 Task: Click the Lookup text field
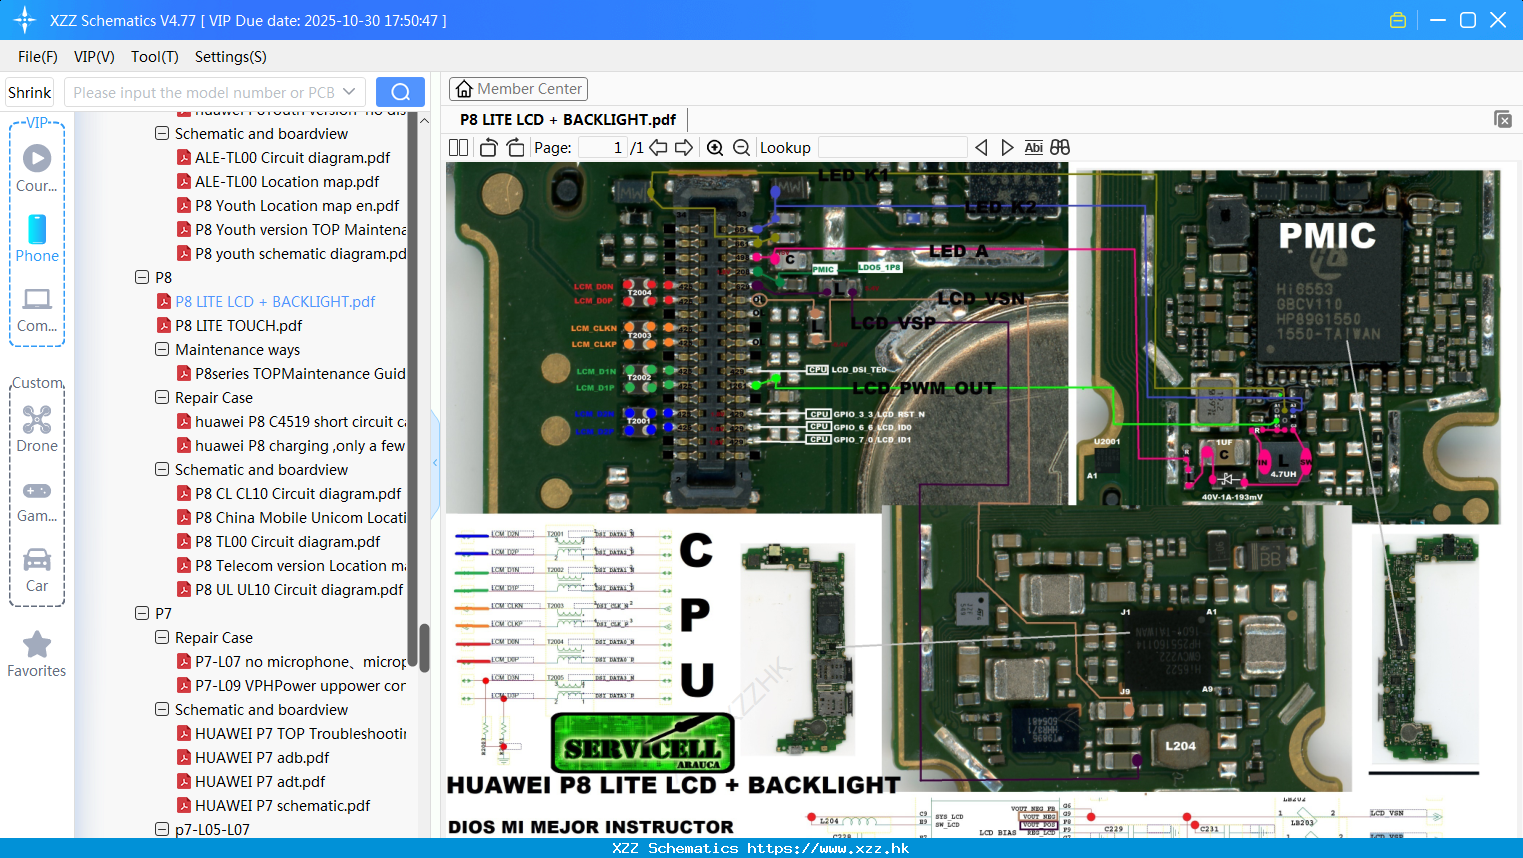893,148
